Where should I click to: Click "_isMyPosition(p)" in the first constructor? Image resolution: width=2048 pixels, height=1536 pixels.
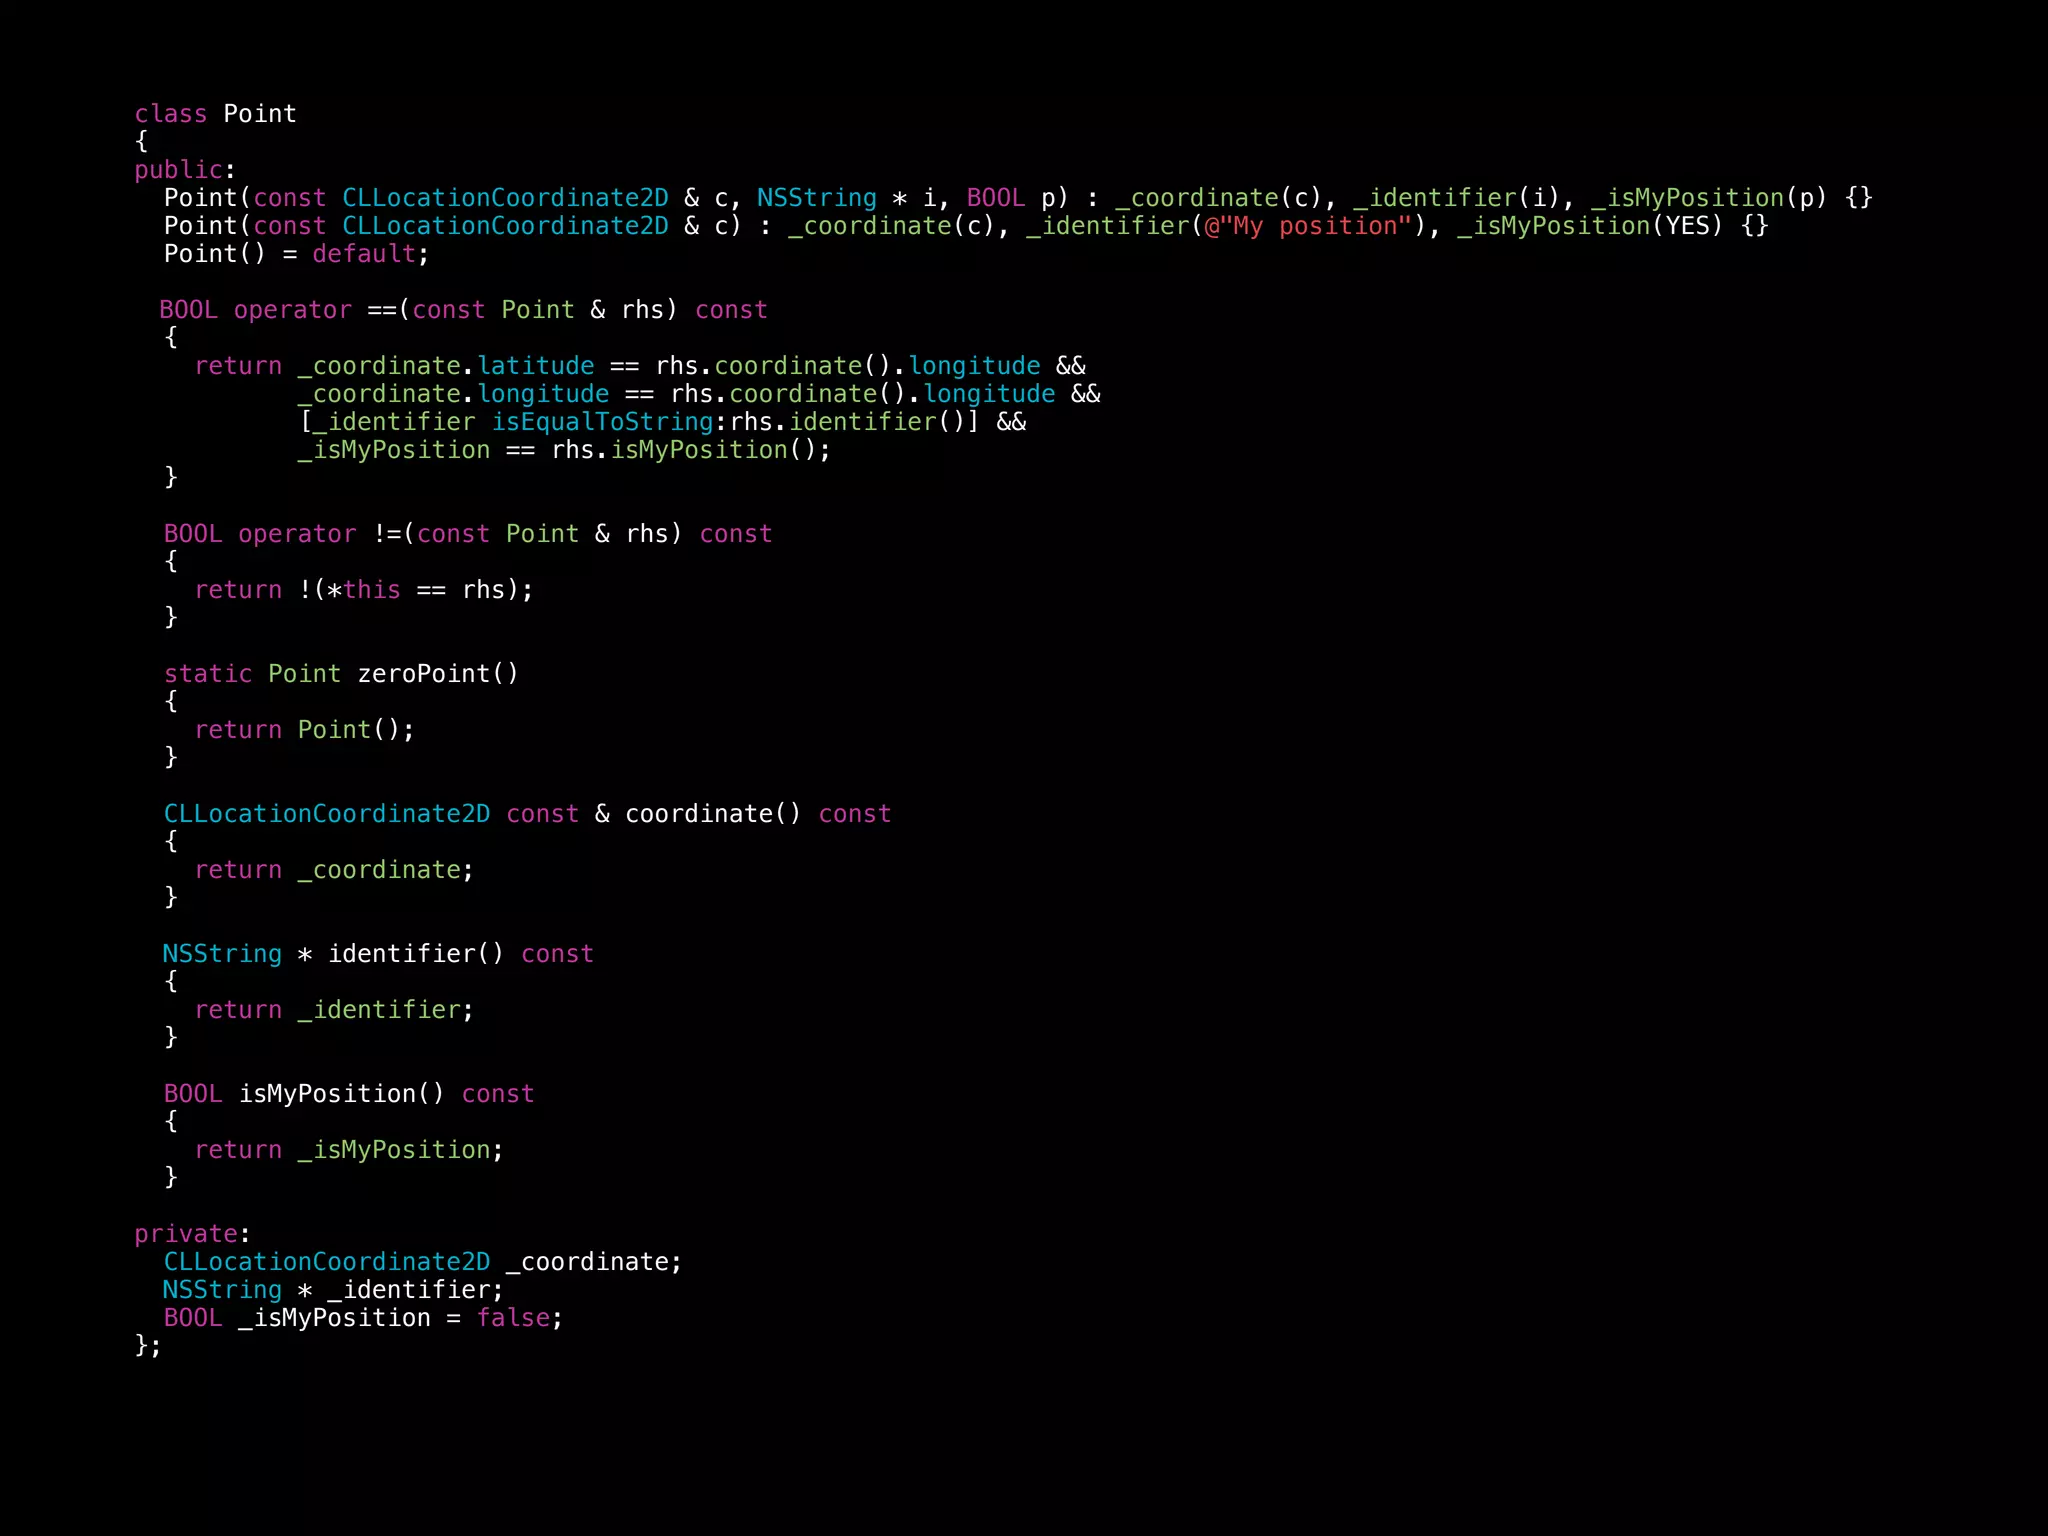pos(1709,198)
